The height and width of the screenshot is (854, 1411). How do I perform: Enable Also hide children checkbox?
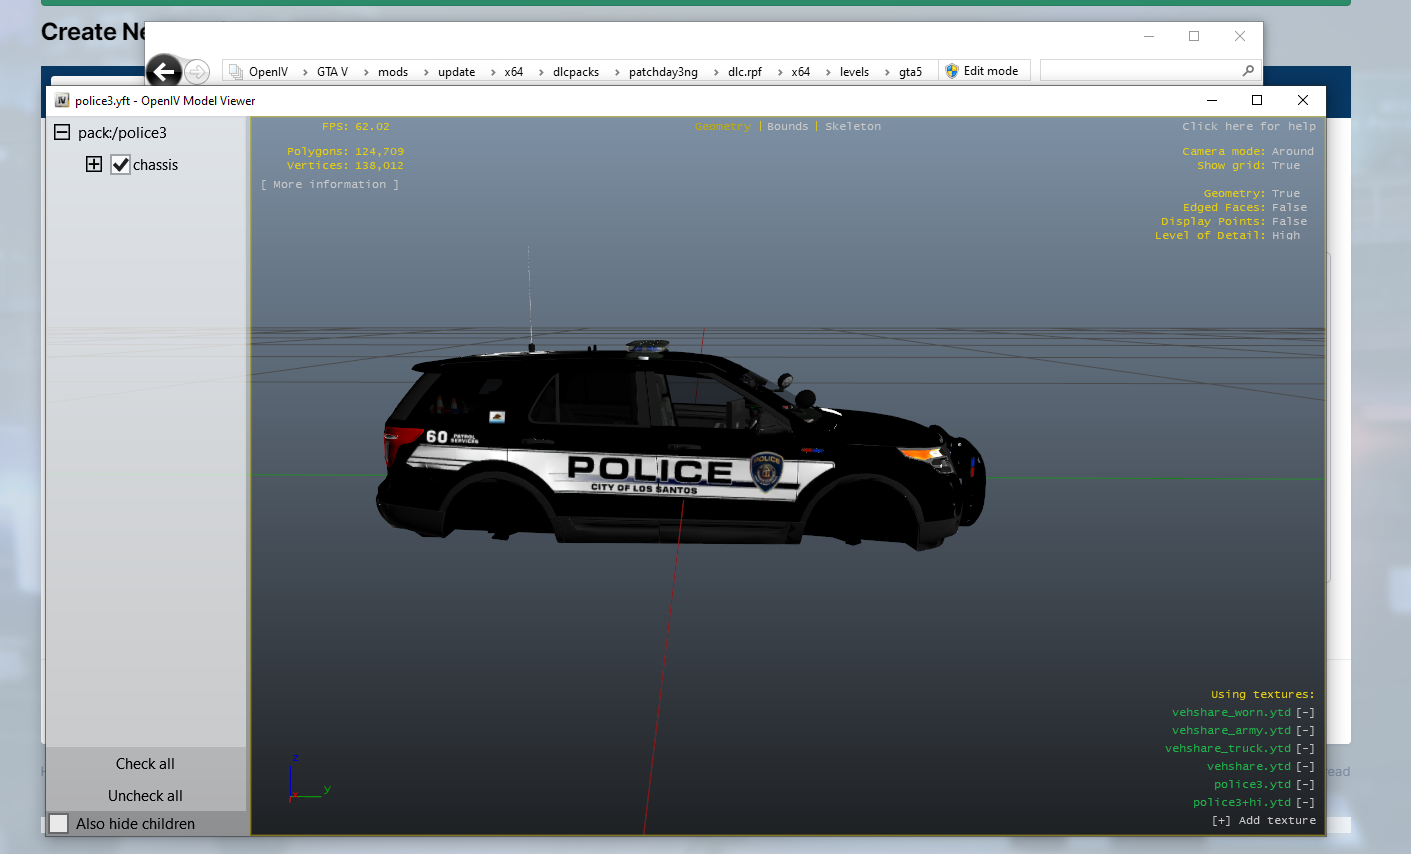[60, 824]
